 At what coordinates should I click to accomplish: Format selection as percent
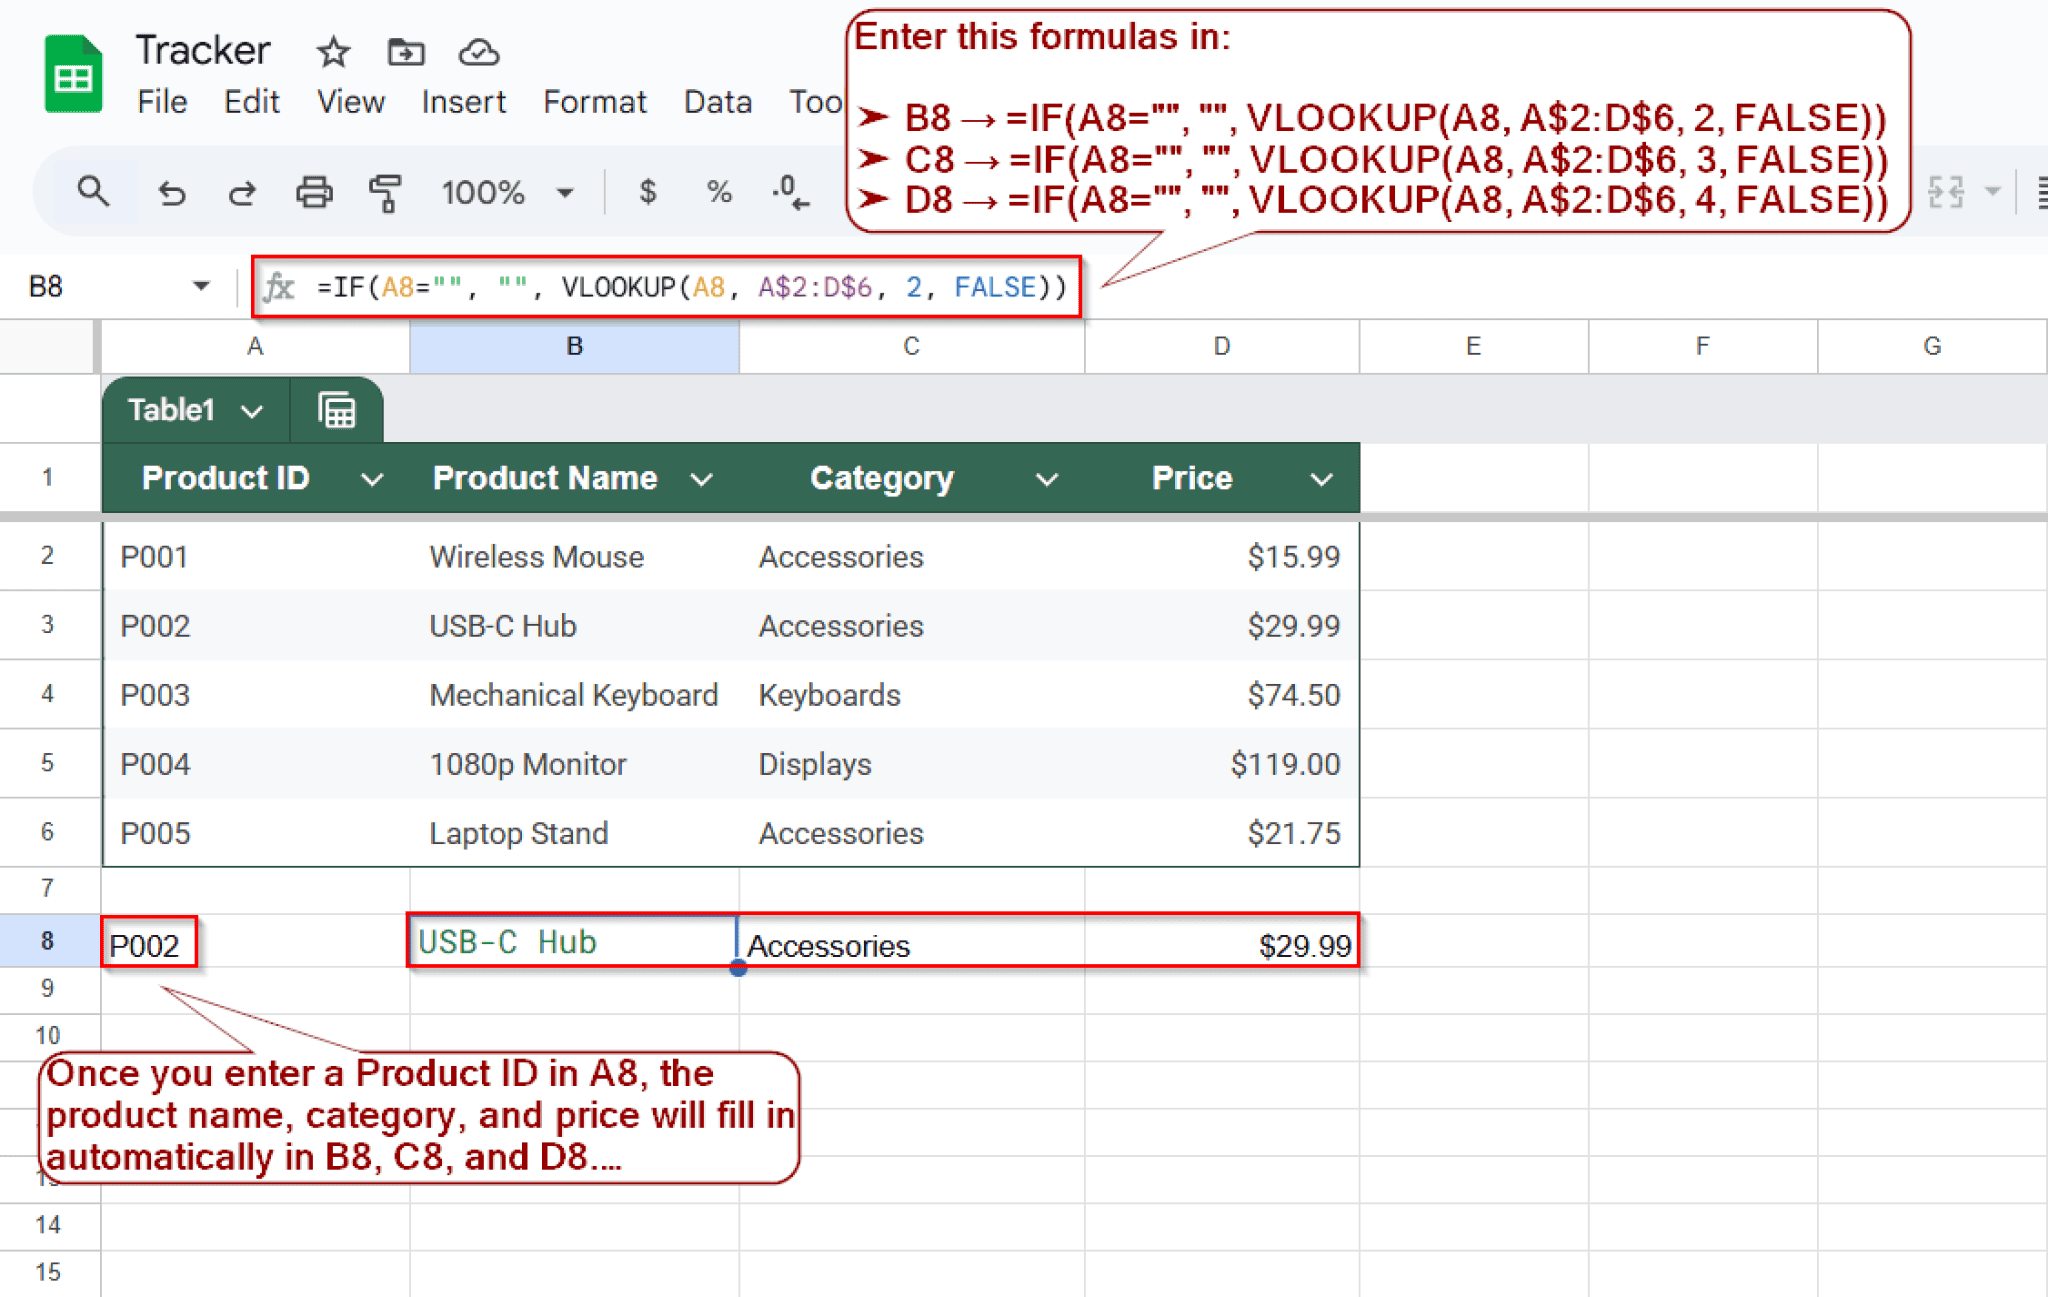(x=718, y=192)
